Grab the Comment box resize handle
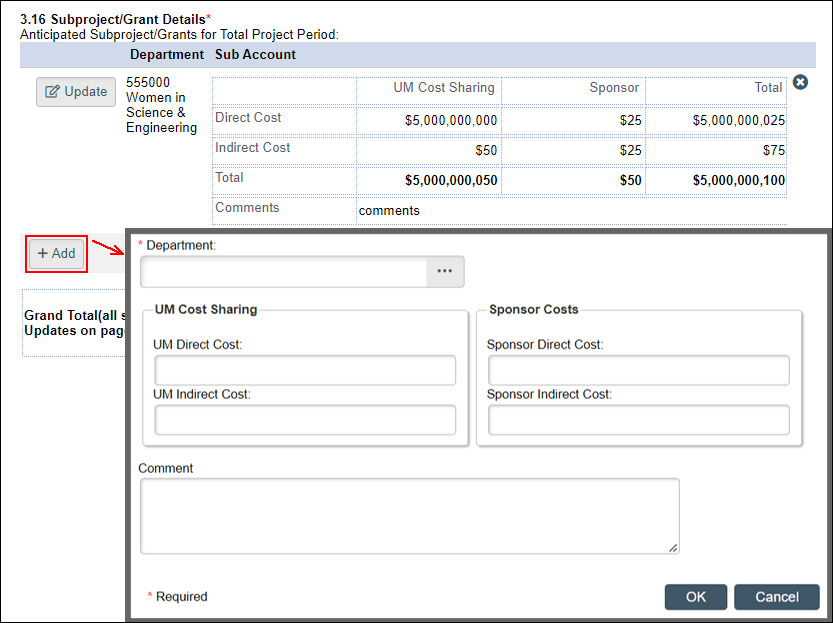This screenshot has height=623, width=833. click(673, 548)
